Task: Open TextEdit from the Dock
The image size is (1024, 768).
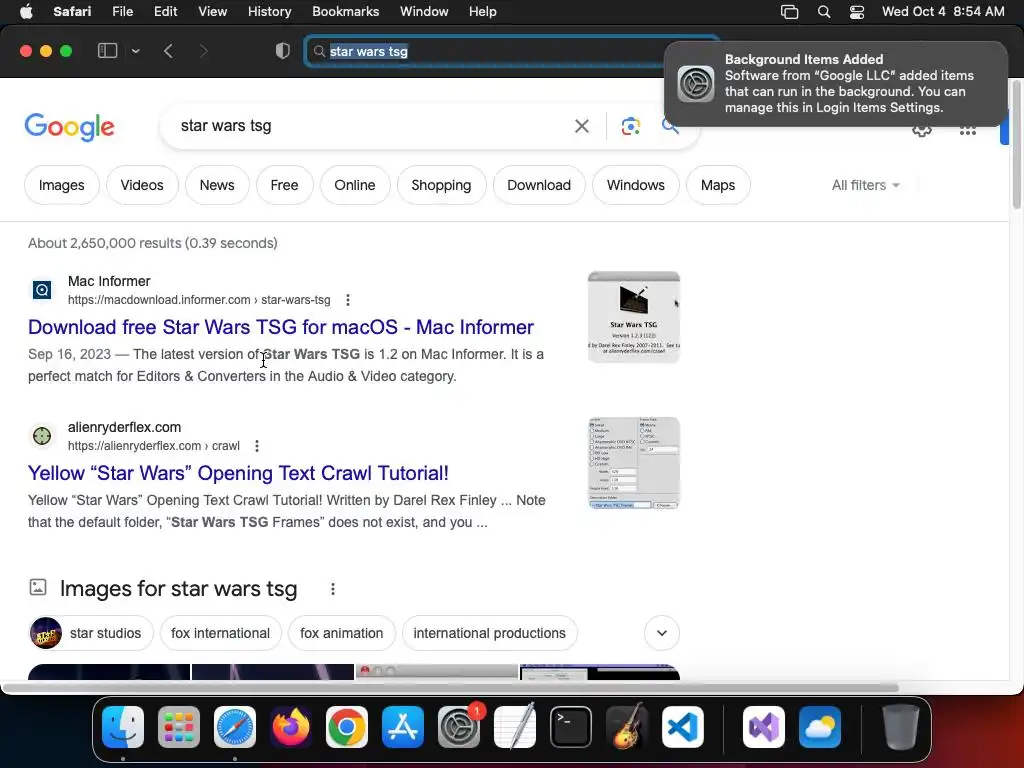Action: click(x=515, y=727)
